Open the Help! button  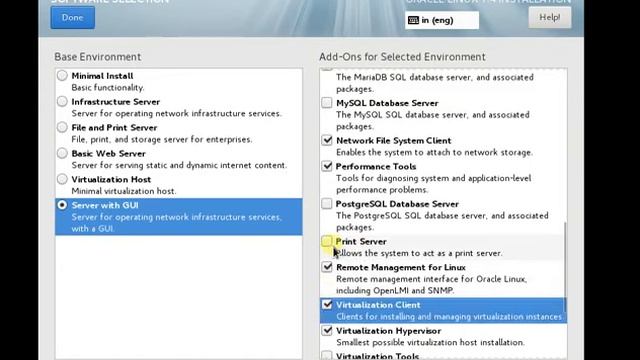point(549,18)
